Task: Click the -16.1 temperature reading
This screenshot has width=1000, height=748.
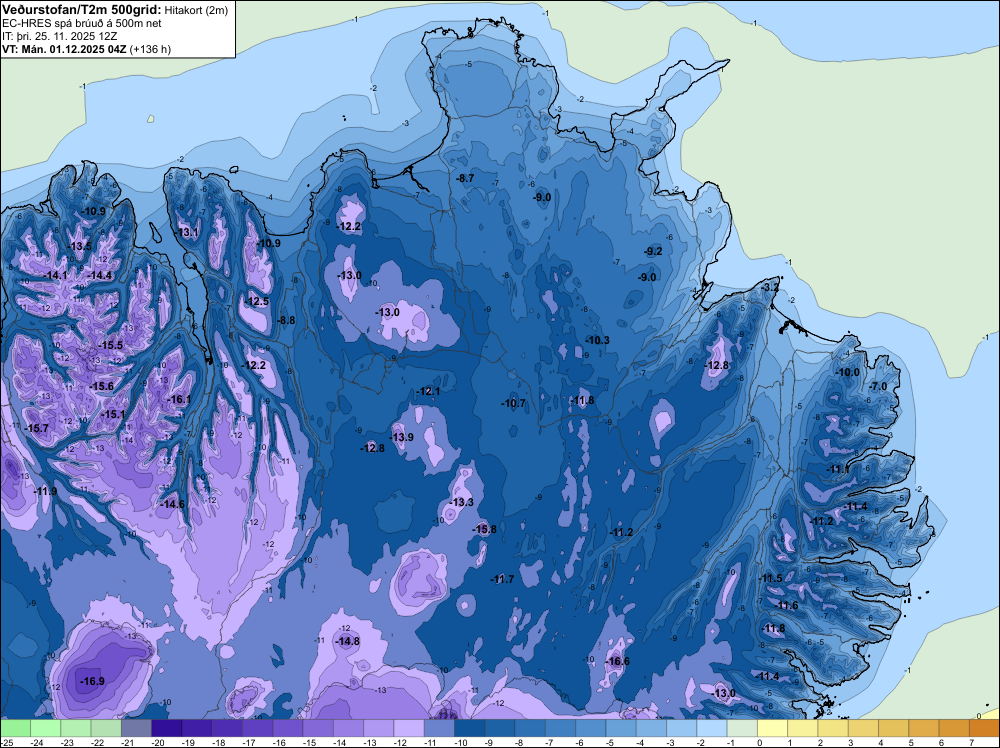Action: tap(179, 399)
